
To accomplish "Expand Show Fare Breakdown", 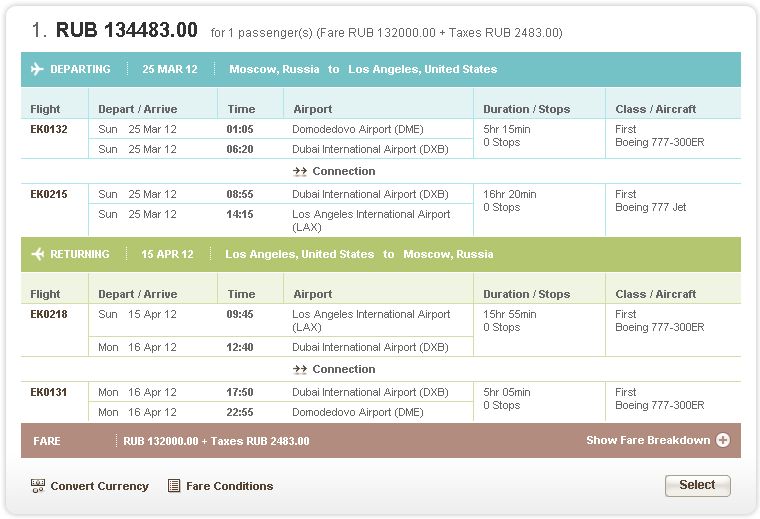I will 648,440.
